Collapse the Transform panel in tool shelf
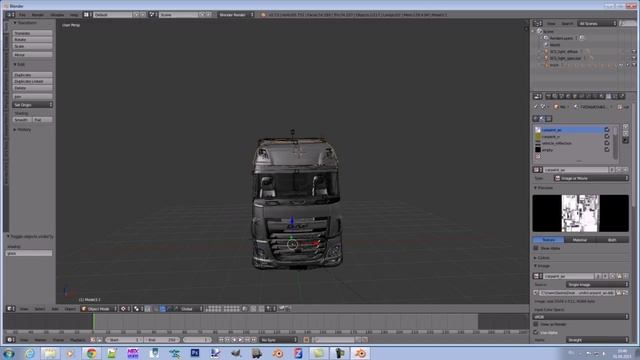640x360 pixels. coord(25,23)
